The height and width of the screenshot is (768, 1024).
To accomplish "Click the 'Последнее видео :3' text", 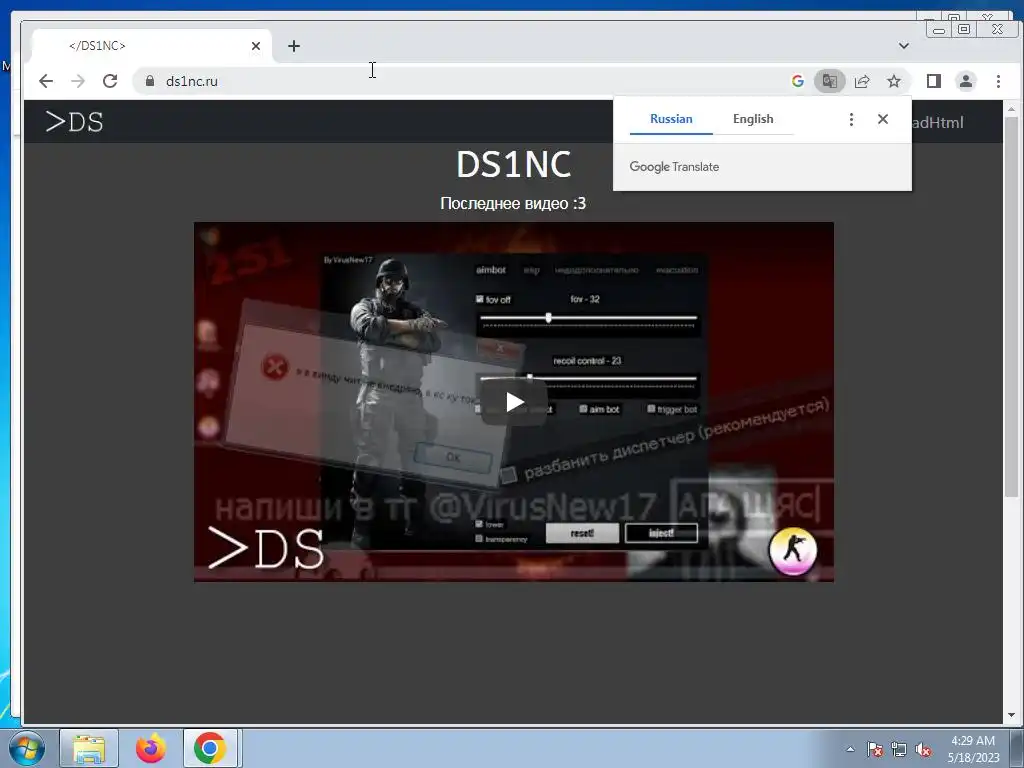I will click(513, 203).
